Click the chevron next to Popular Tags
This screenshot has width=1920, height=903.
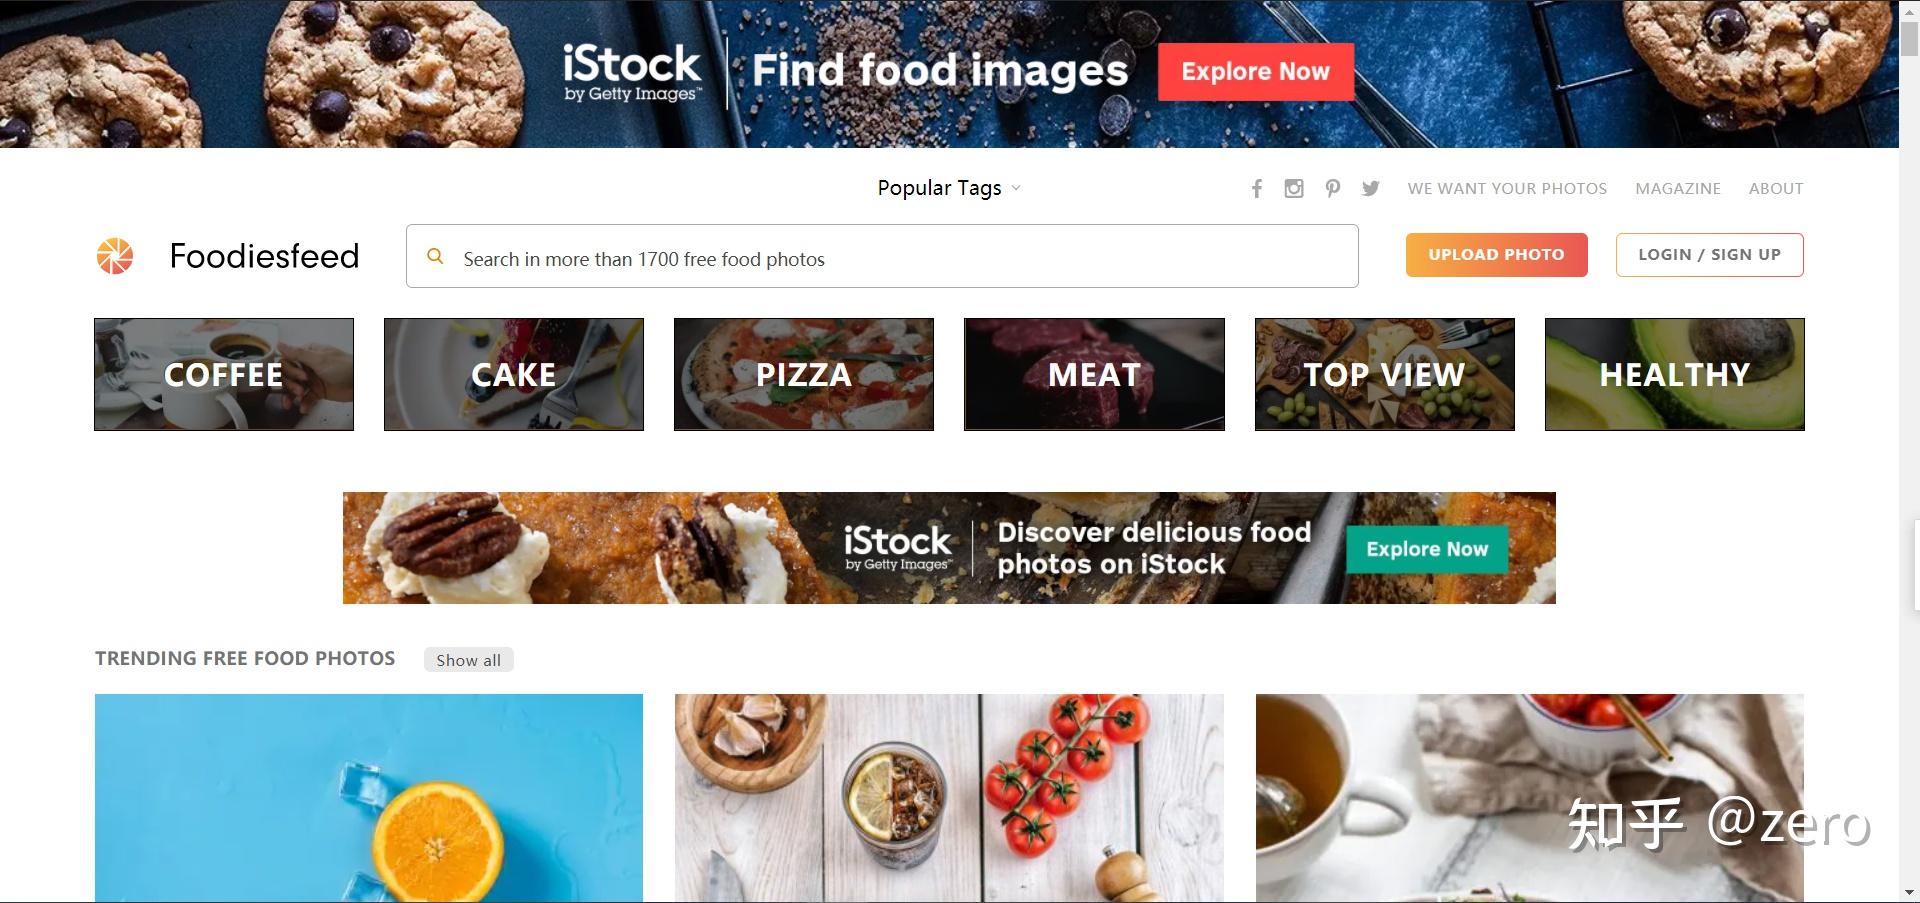pyautogui.click(x=1016, y=188)
